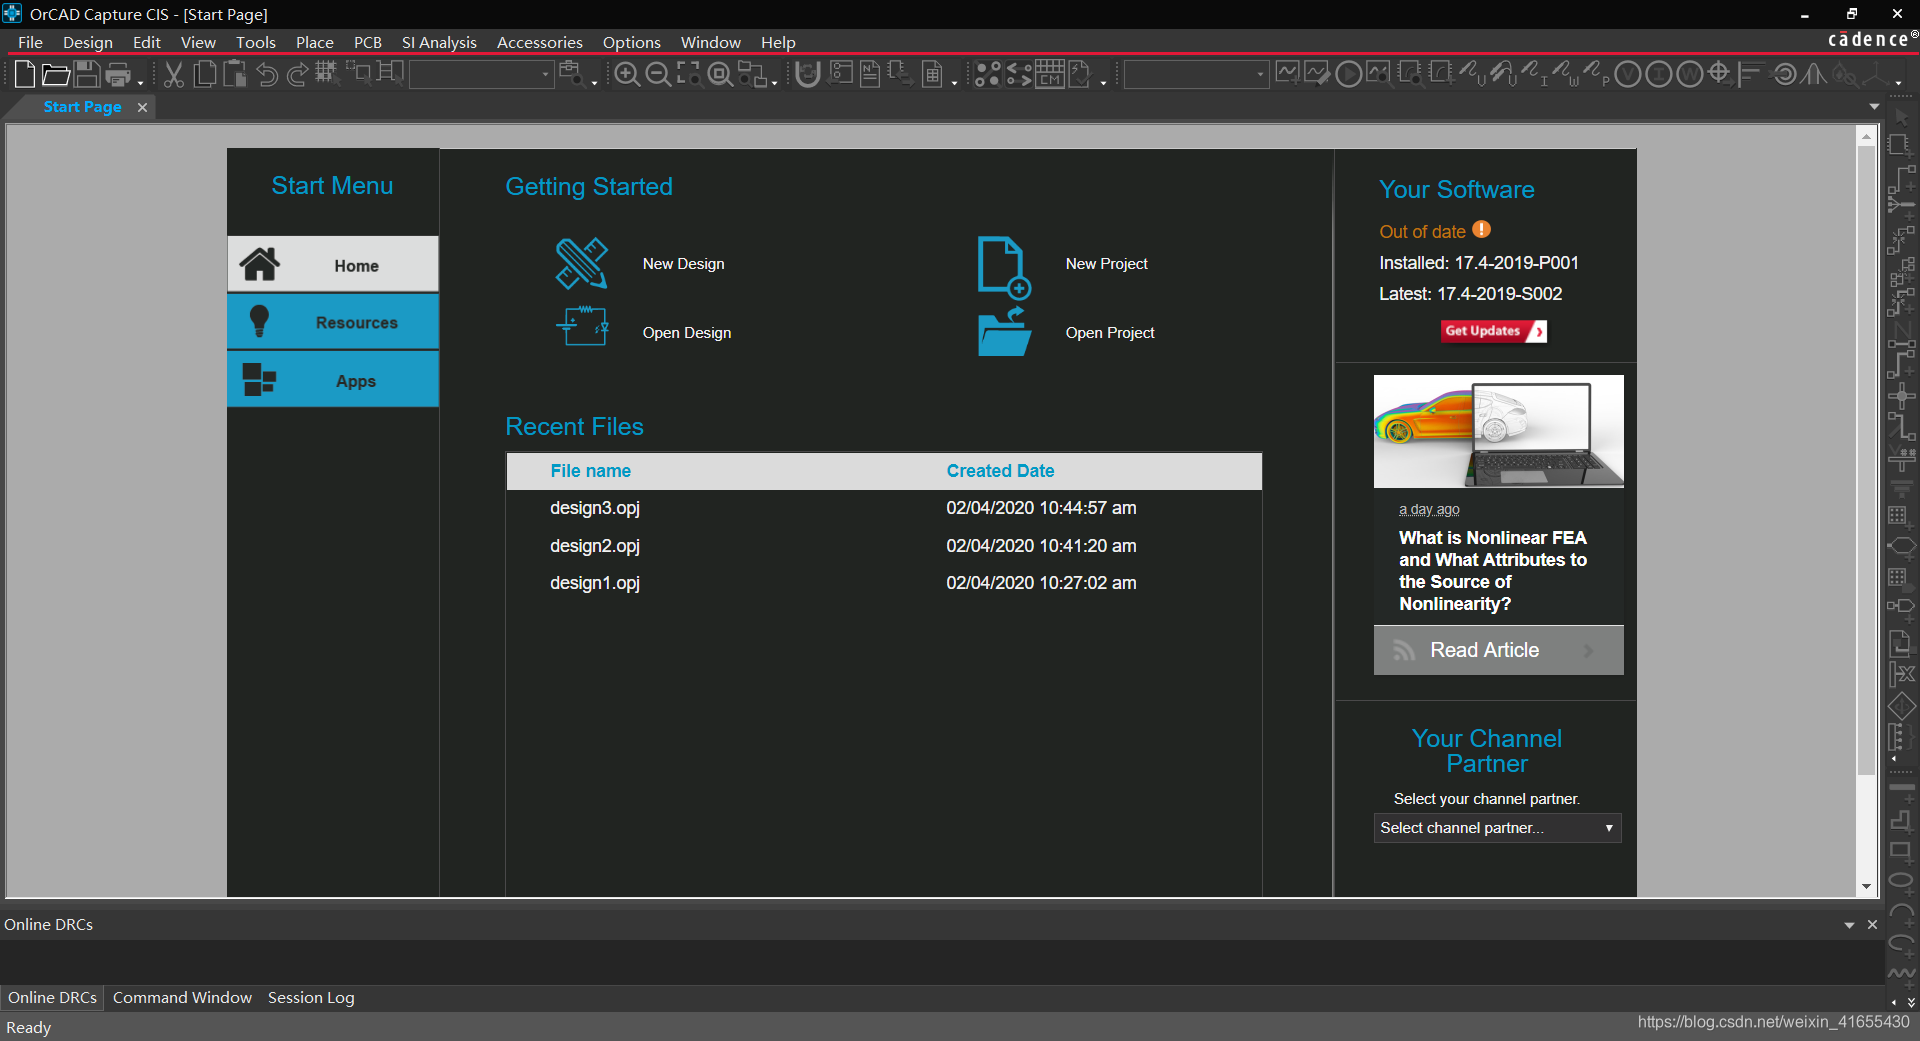The image size is (1920, 1041).
Task: Open design3.opj from Recent Files
Action: [x=595, y=508]
